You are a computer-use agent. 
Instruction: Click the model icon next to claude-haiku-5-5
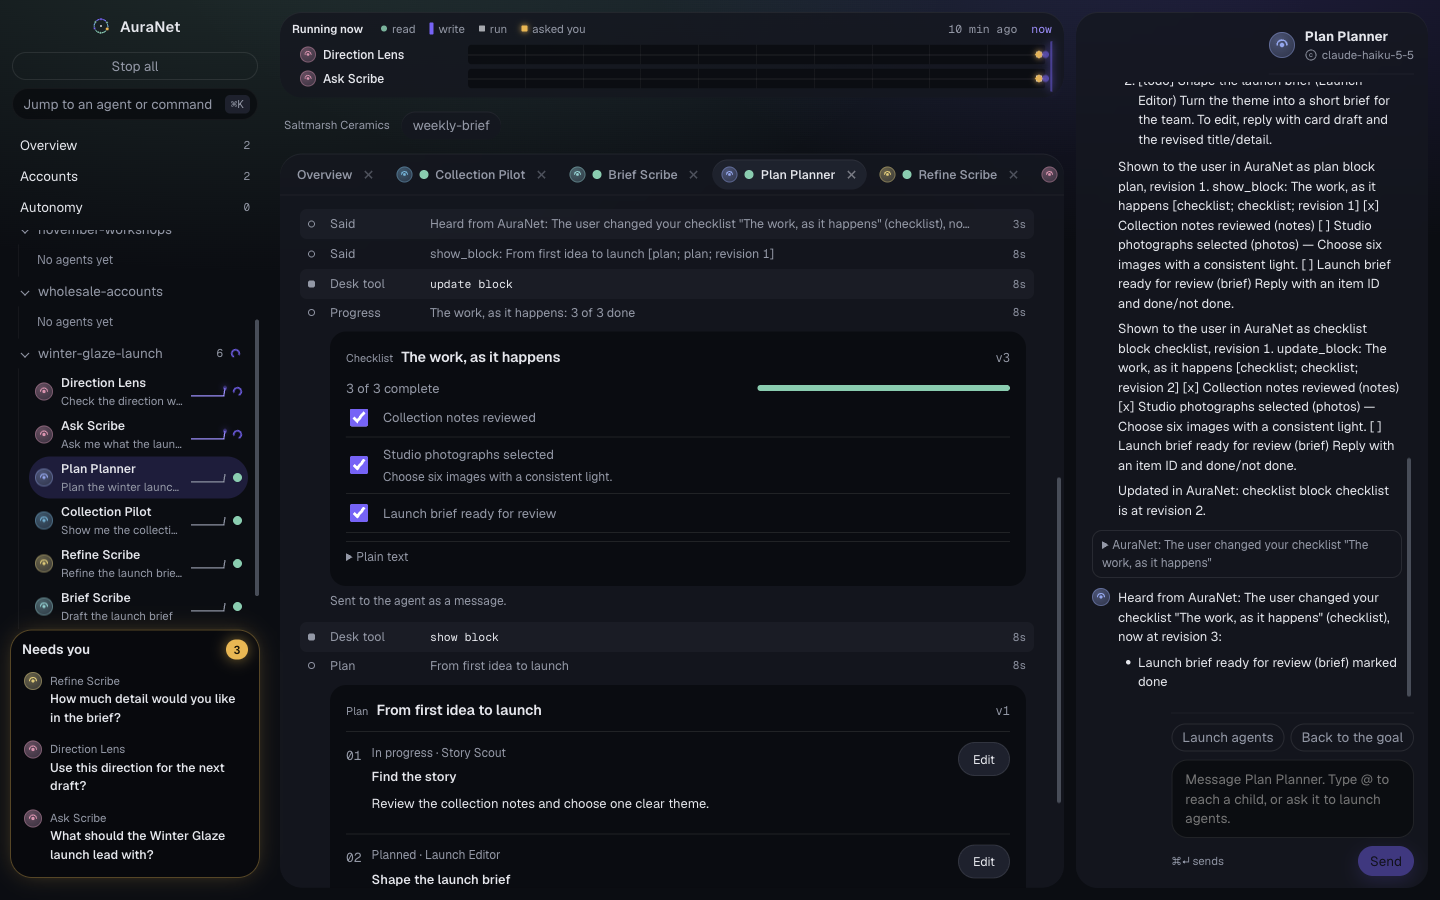point(1311,56)
